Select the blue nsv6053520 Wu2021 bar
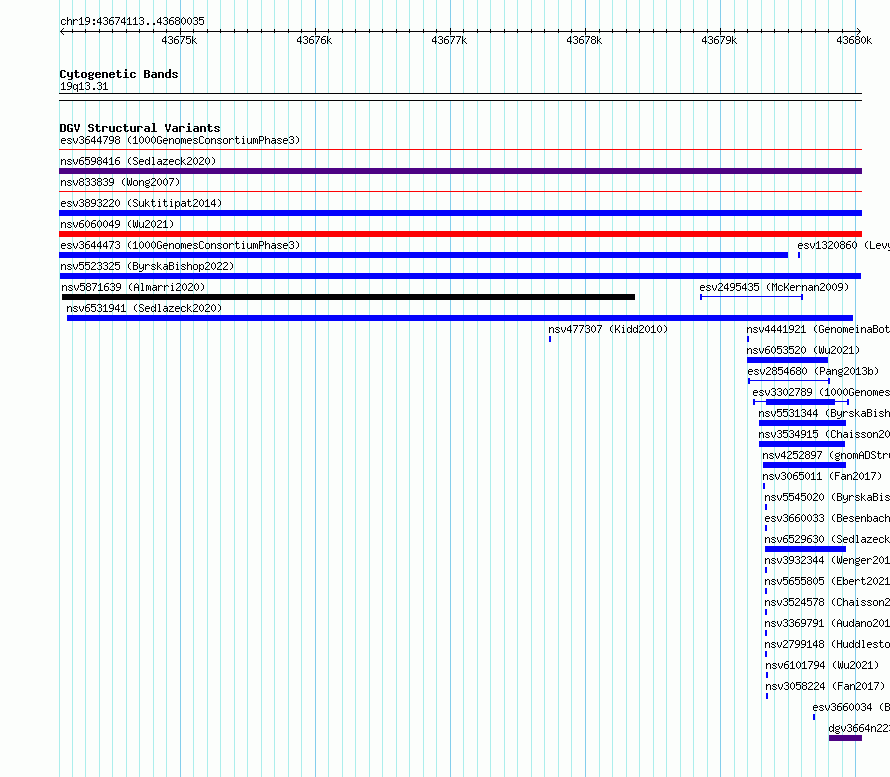Screen dimensions: 890x777 pos(787,360)
